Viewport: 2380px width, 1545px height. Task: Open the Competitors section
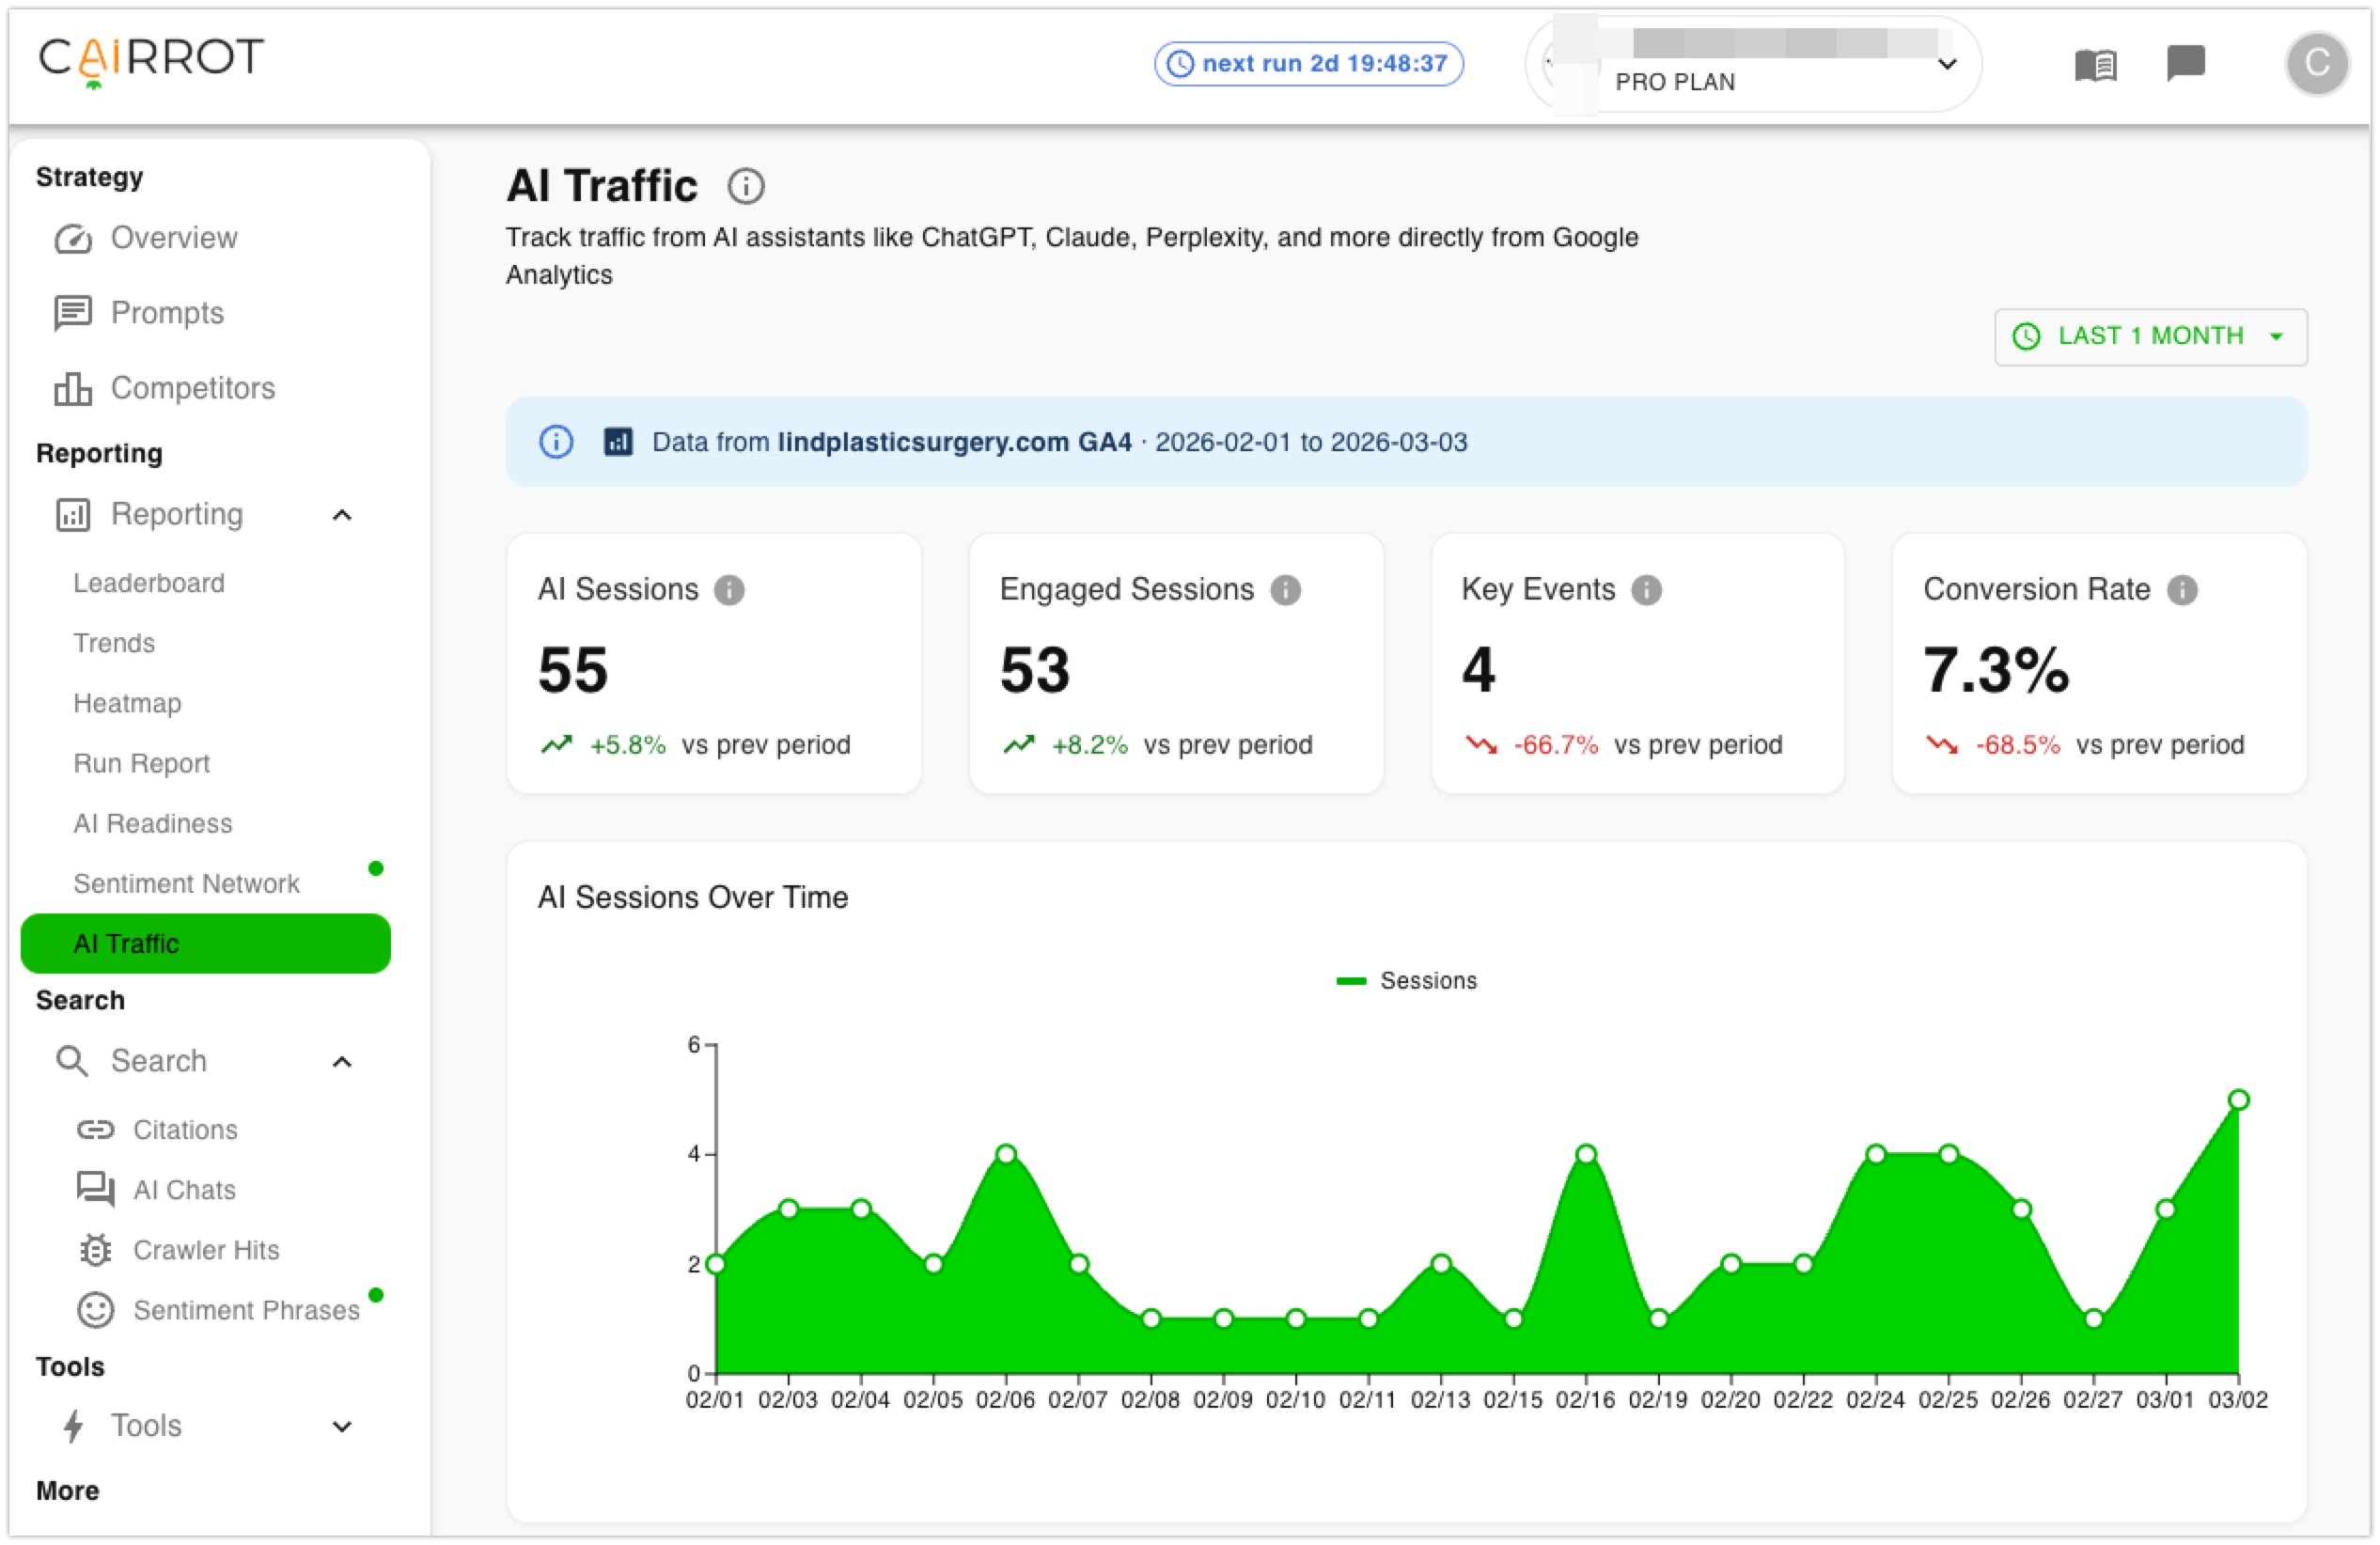(x=192, y=388)
